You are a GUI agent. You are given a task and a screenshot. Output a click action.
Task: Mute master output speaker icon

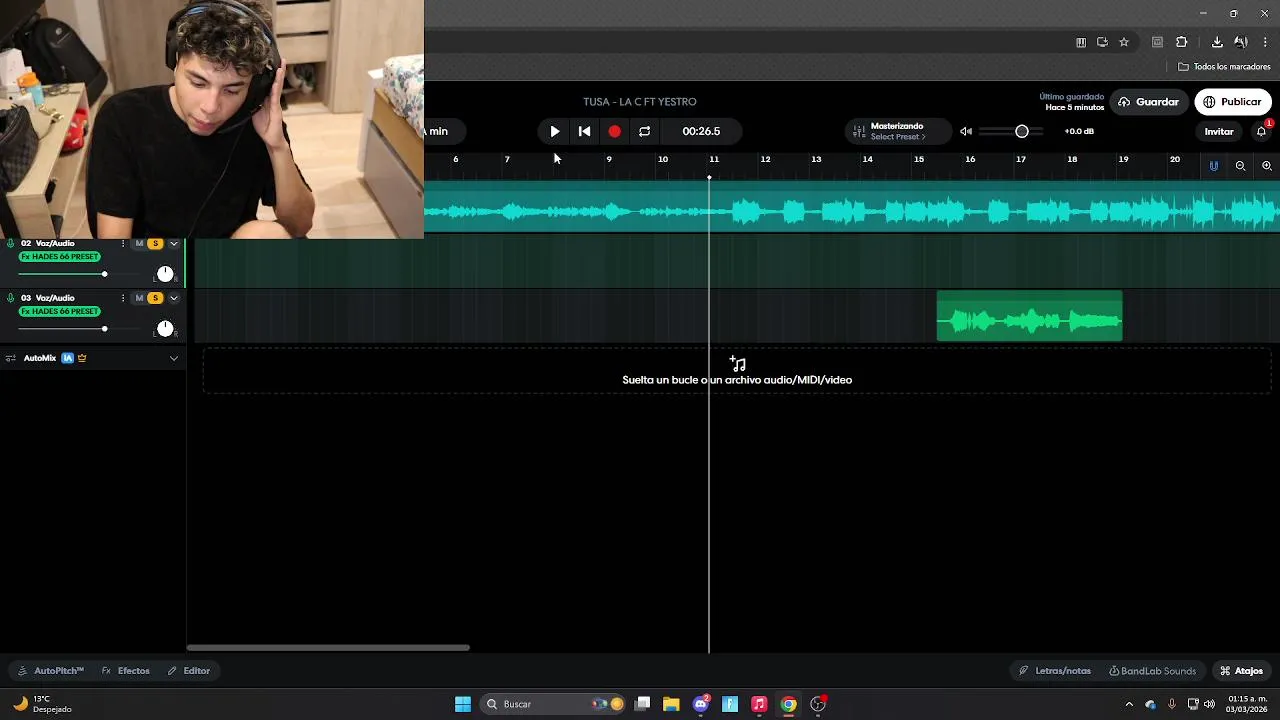pos(966,131)
